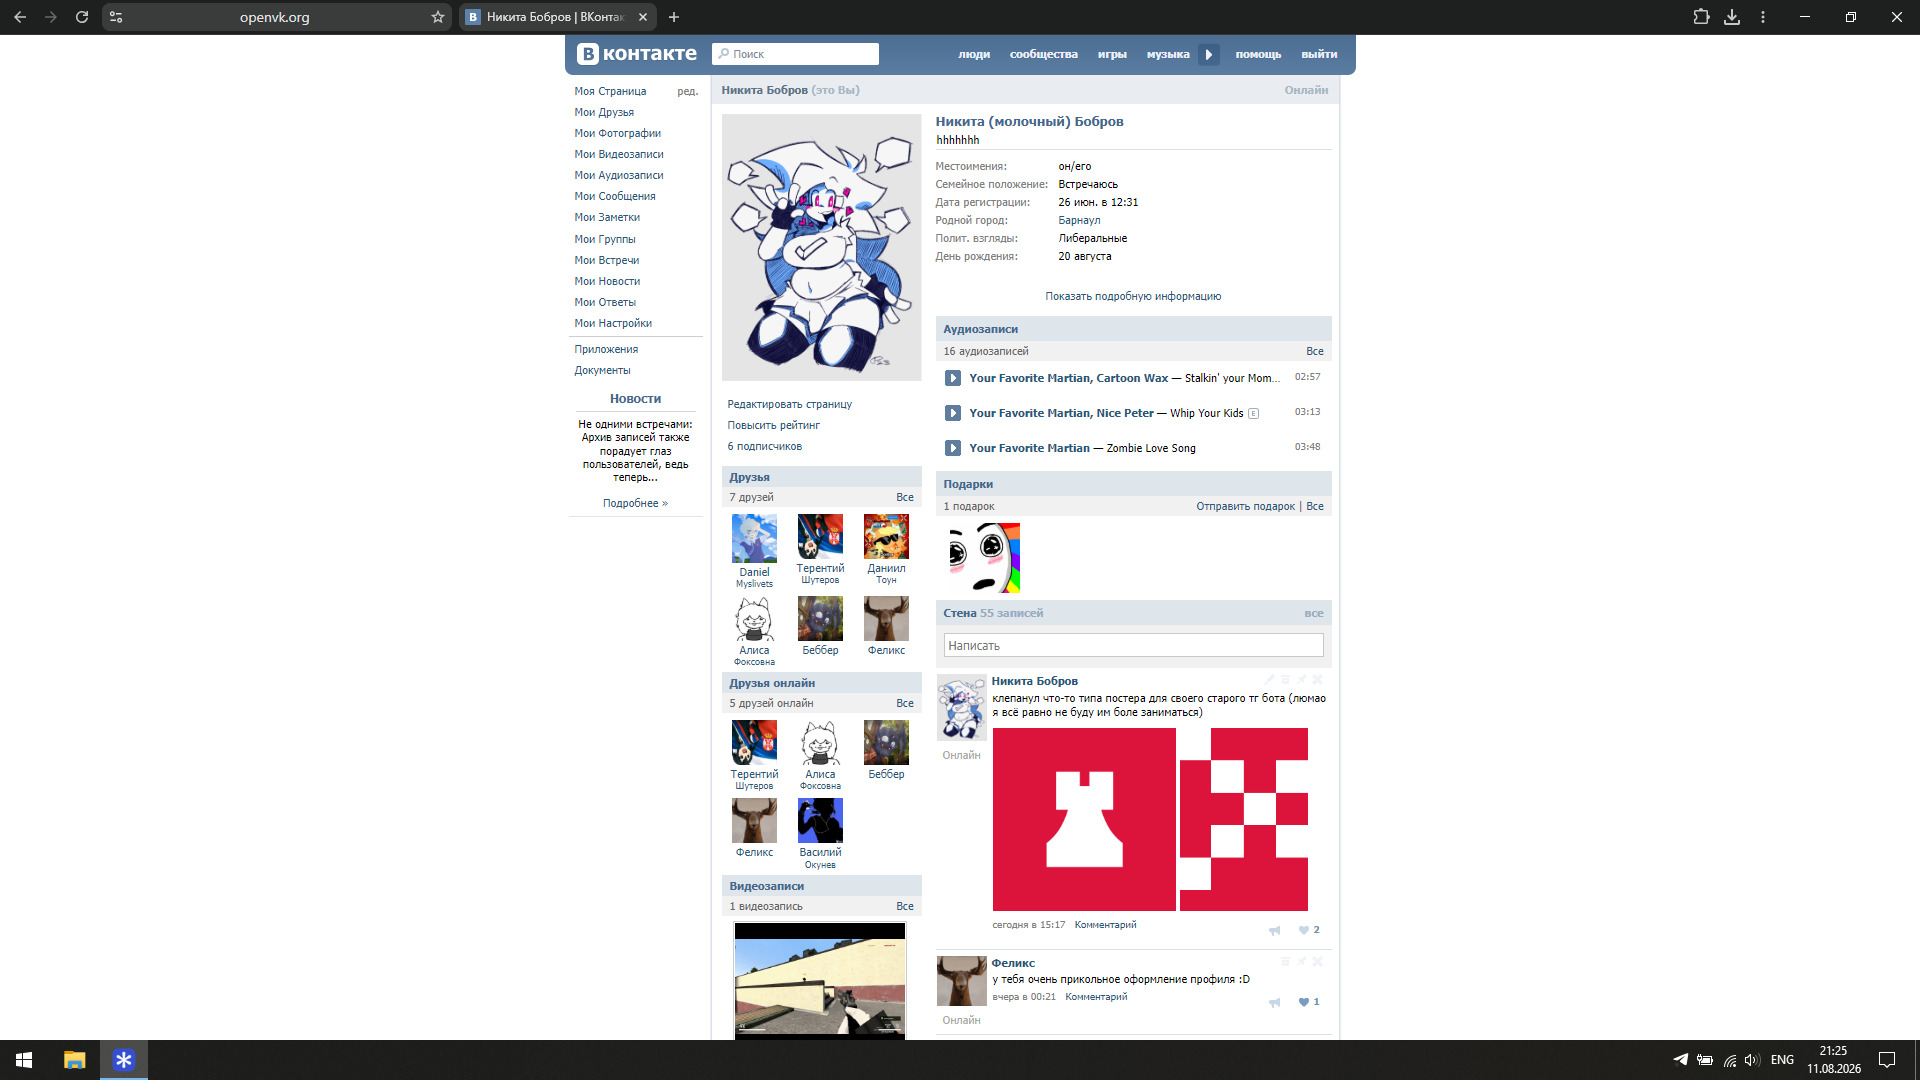Open the 6 подписчиков list
The width and height of the screenshot is (1920, 1080).
765,446
